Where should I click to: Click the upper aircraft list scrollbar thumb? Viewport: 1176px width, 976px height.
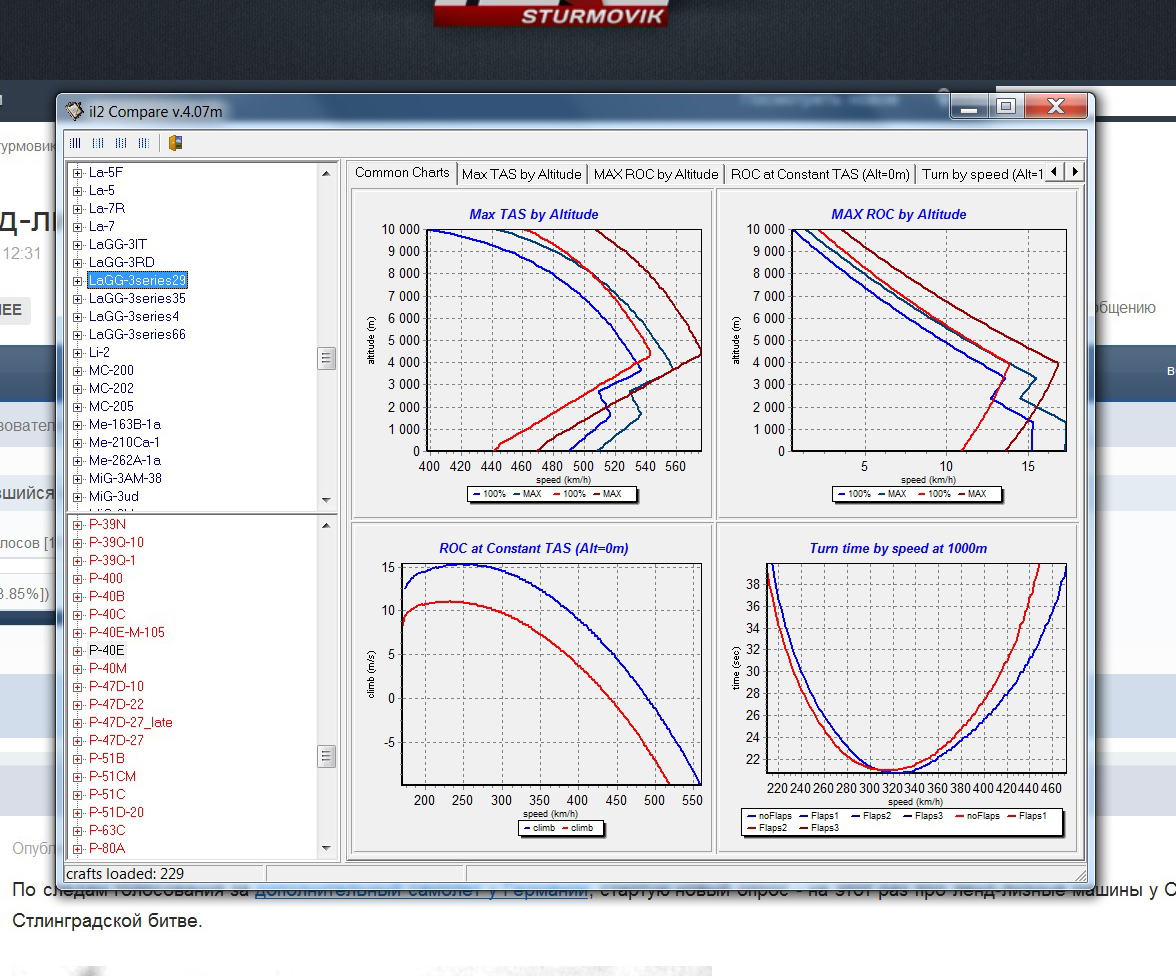(x=326, y=358)
